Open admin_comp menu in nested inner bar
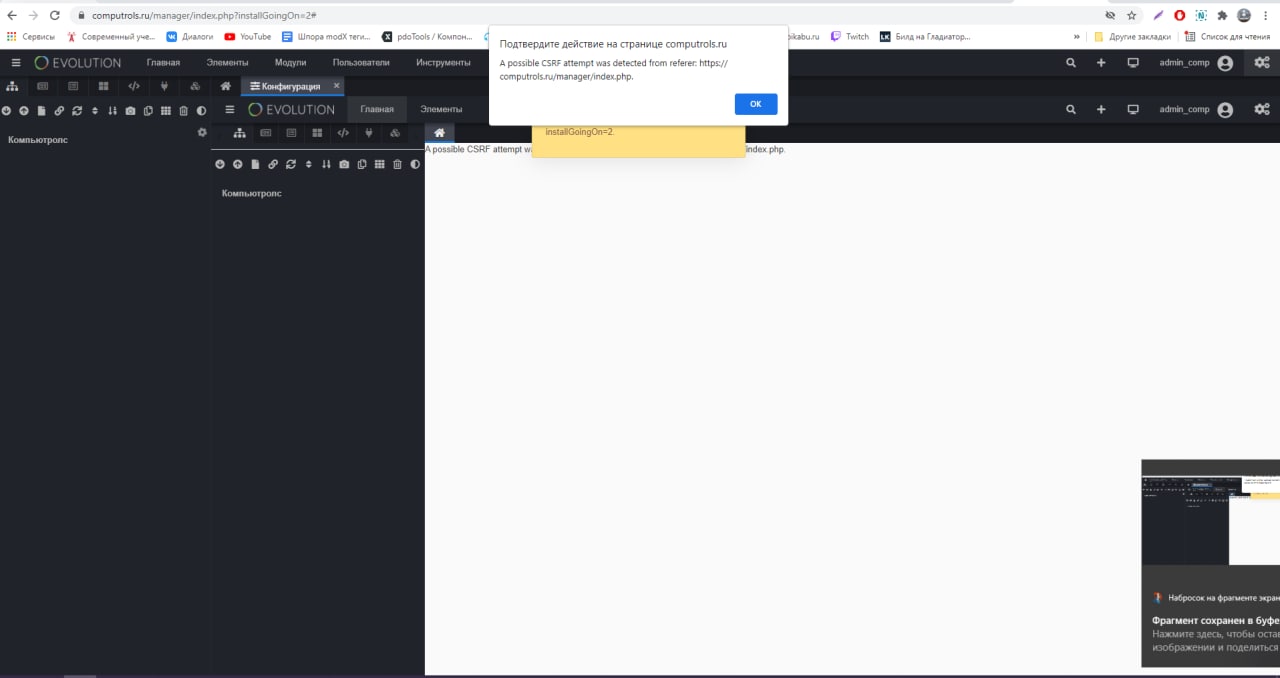 click(x=1195, y=109)
